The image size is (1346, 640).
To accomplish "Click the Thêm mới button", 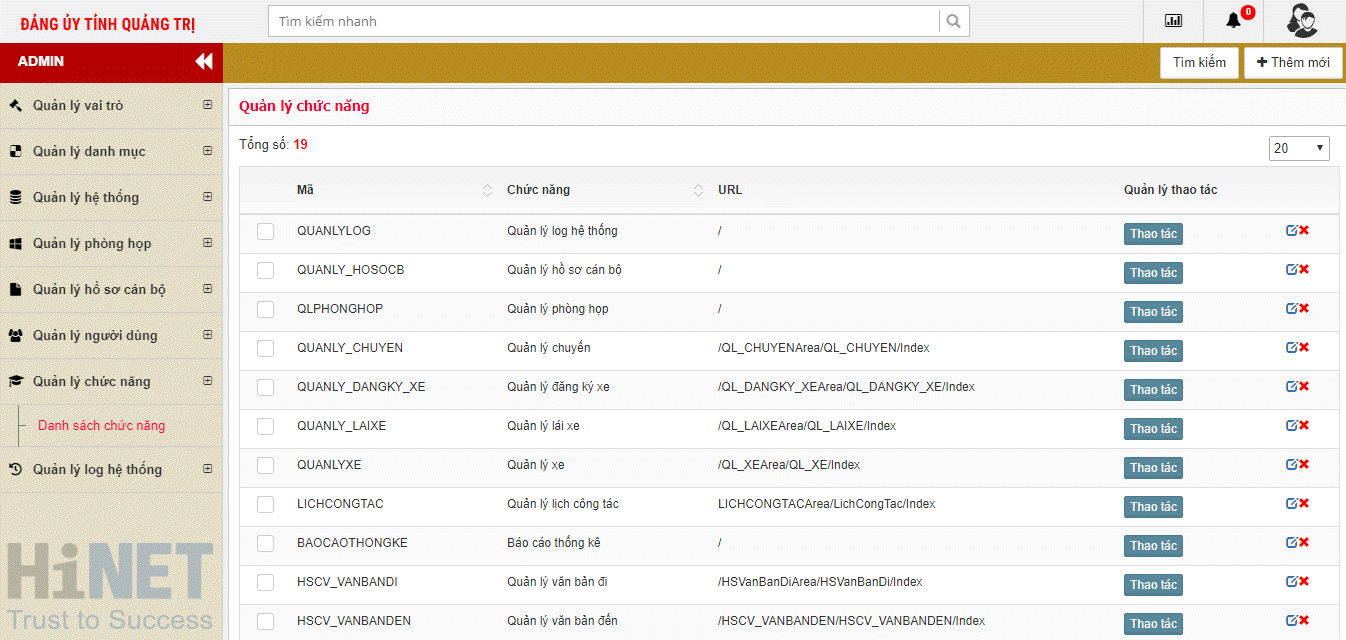I will [1292, 62].
